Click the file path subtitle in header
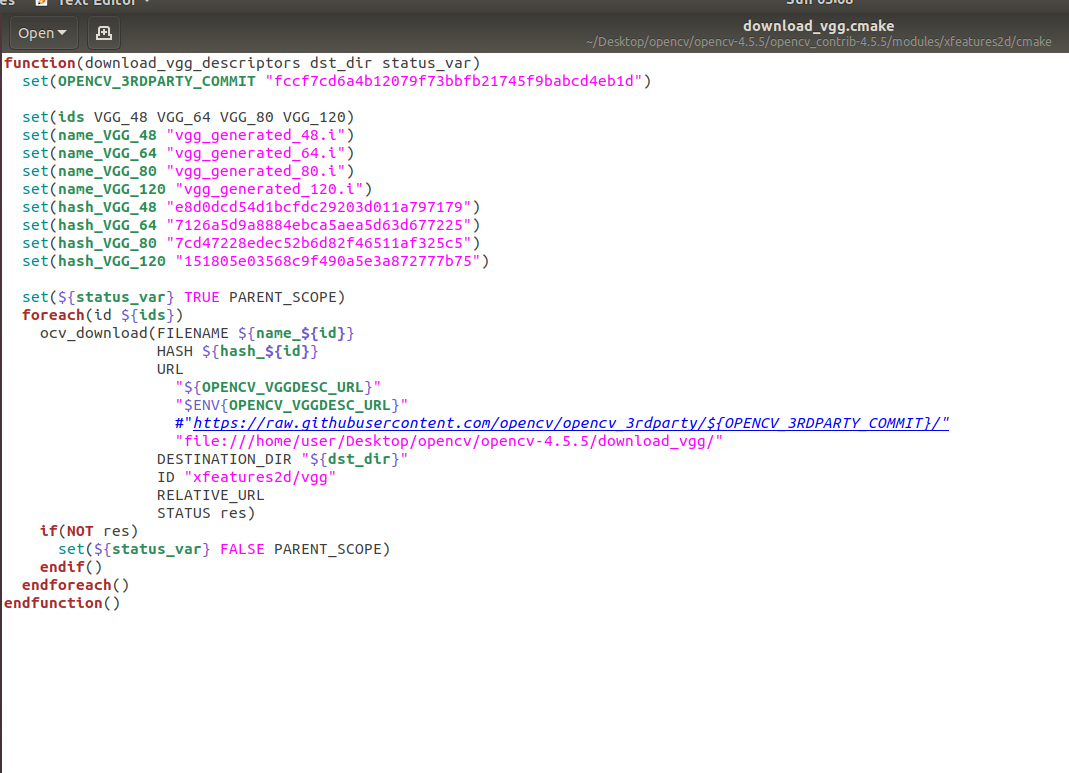This screenshot has height=773, width=1069. click(x=818, y=42)
